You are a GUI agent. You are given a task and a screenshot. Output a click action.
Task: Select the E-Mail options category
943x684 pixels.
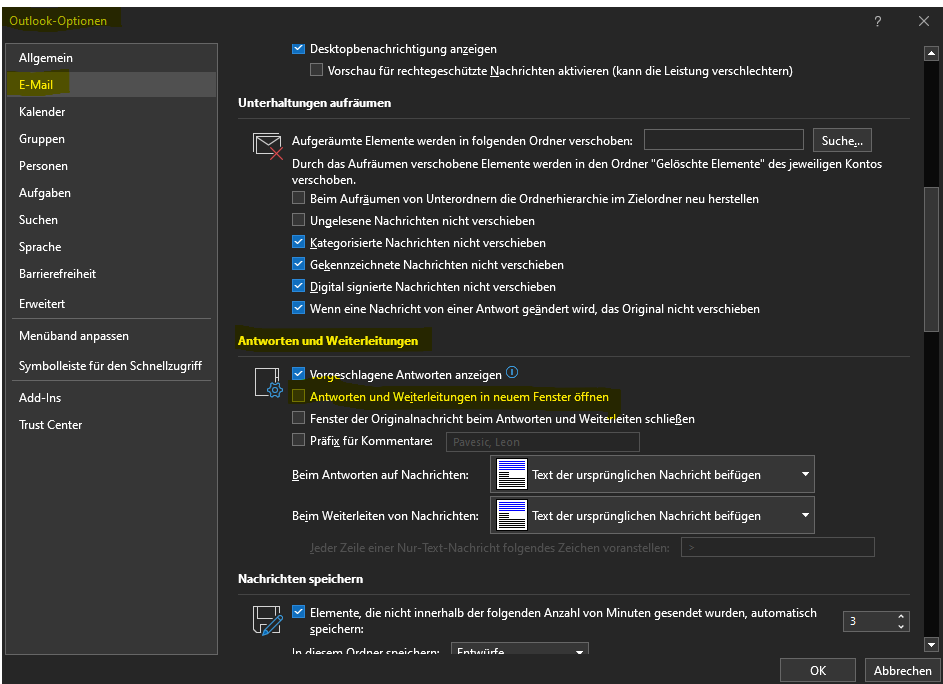tap(111, 85)
